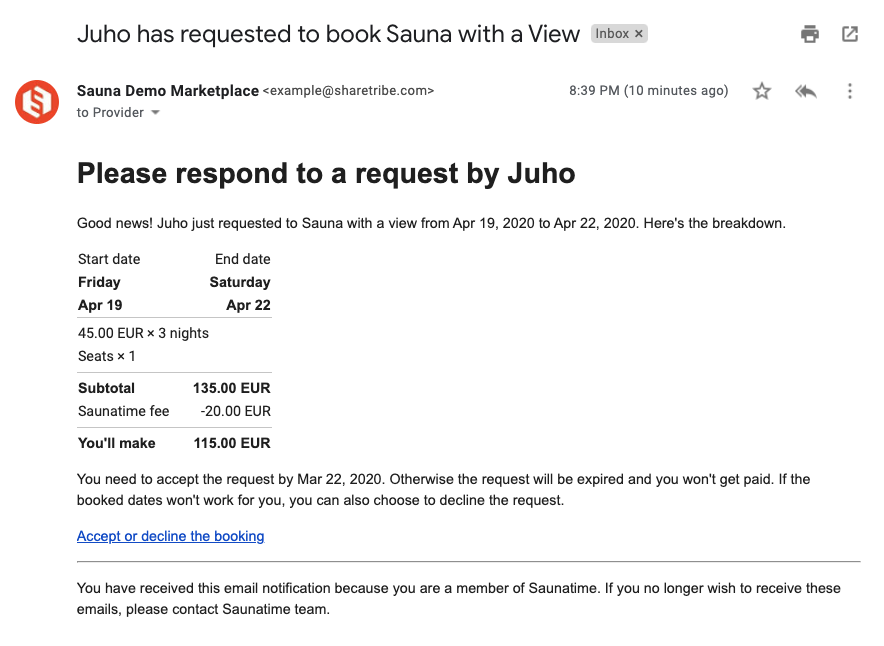Click the Sharetribe sender avatar logo
Image resolution: width=884 pixels, height=646 pixels.
click(x=37, y=102)
